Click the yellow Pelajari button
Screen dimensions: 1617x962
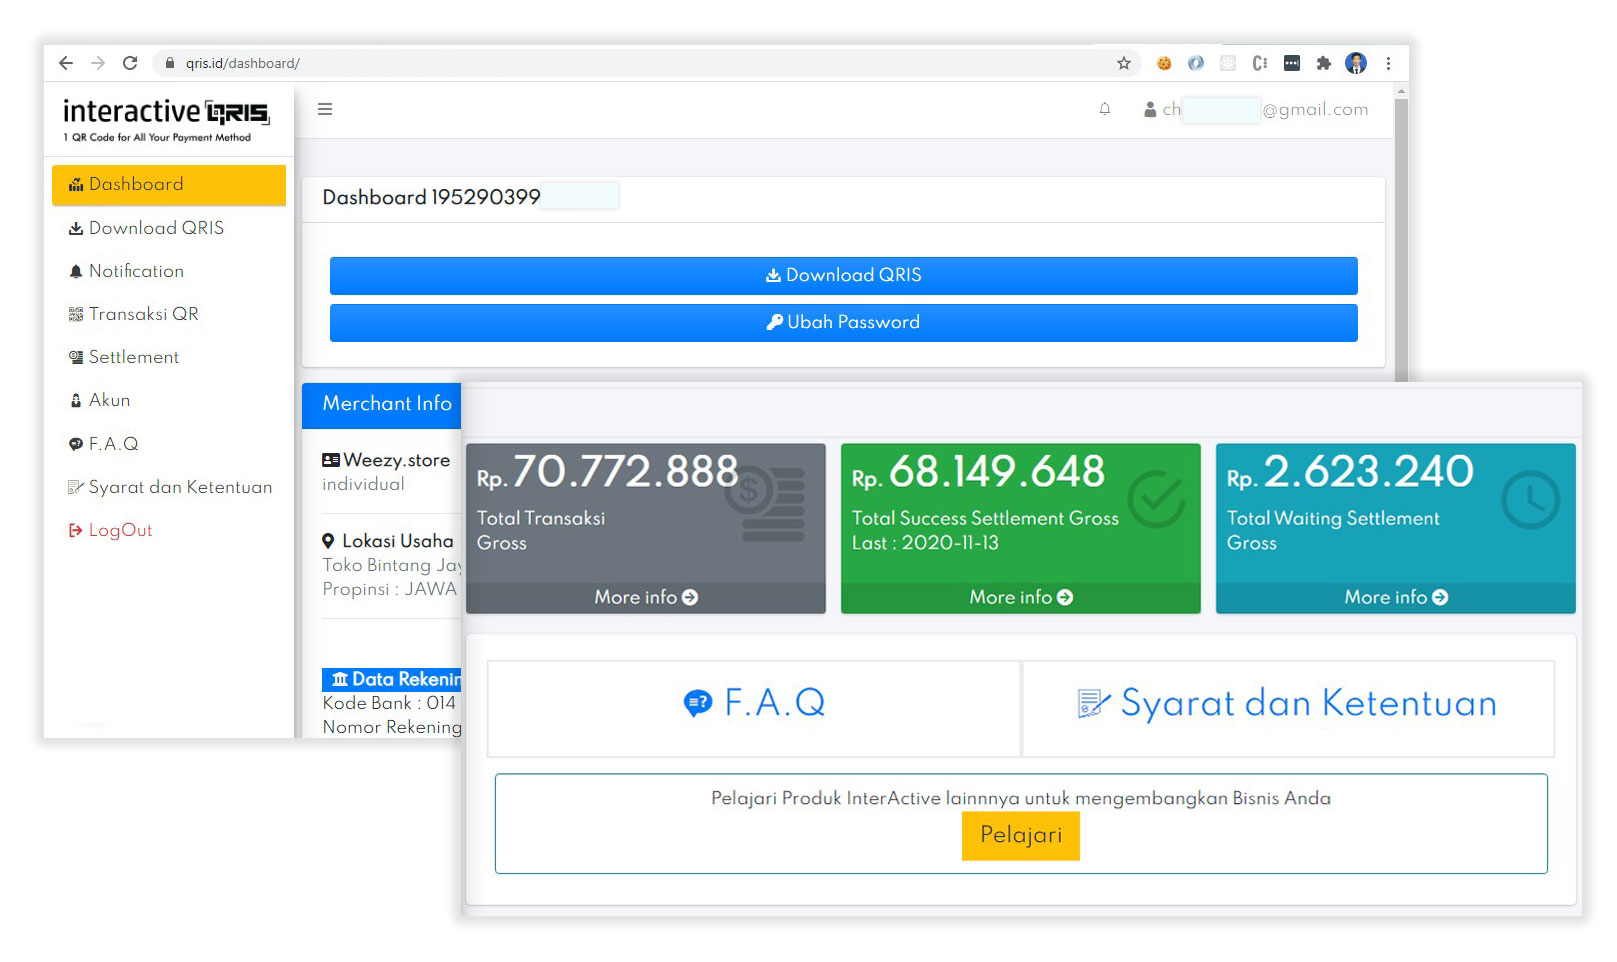pyautogui.click(x=1021, y=836)
